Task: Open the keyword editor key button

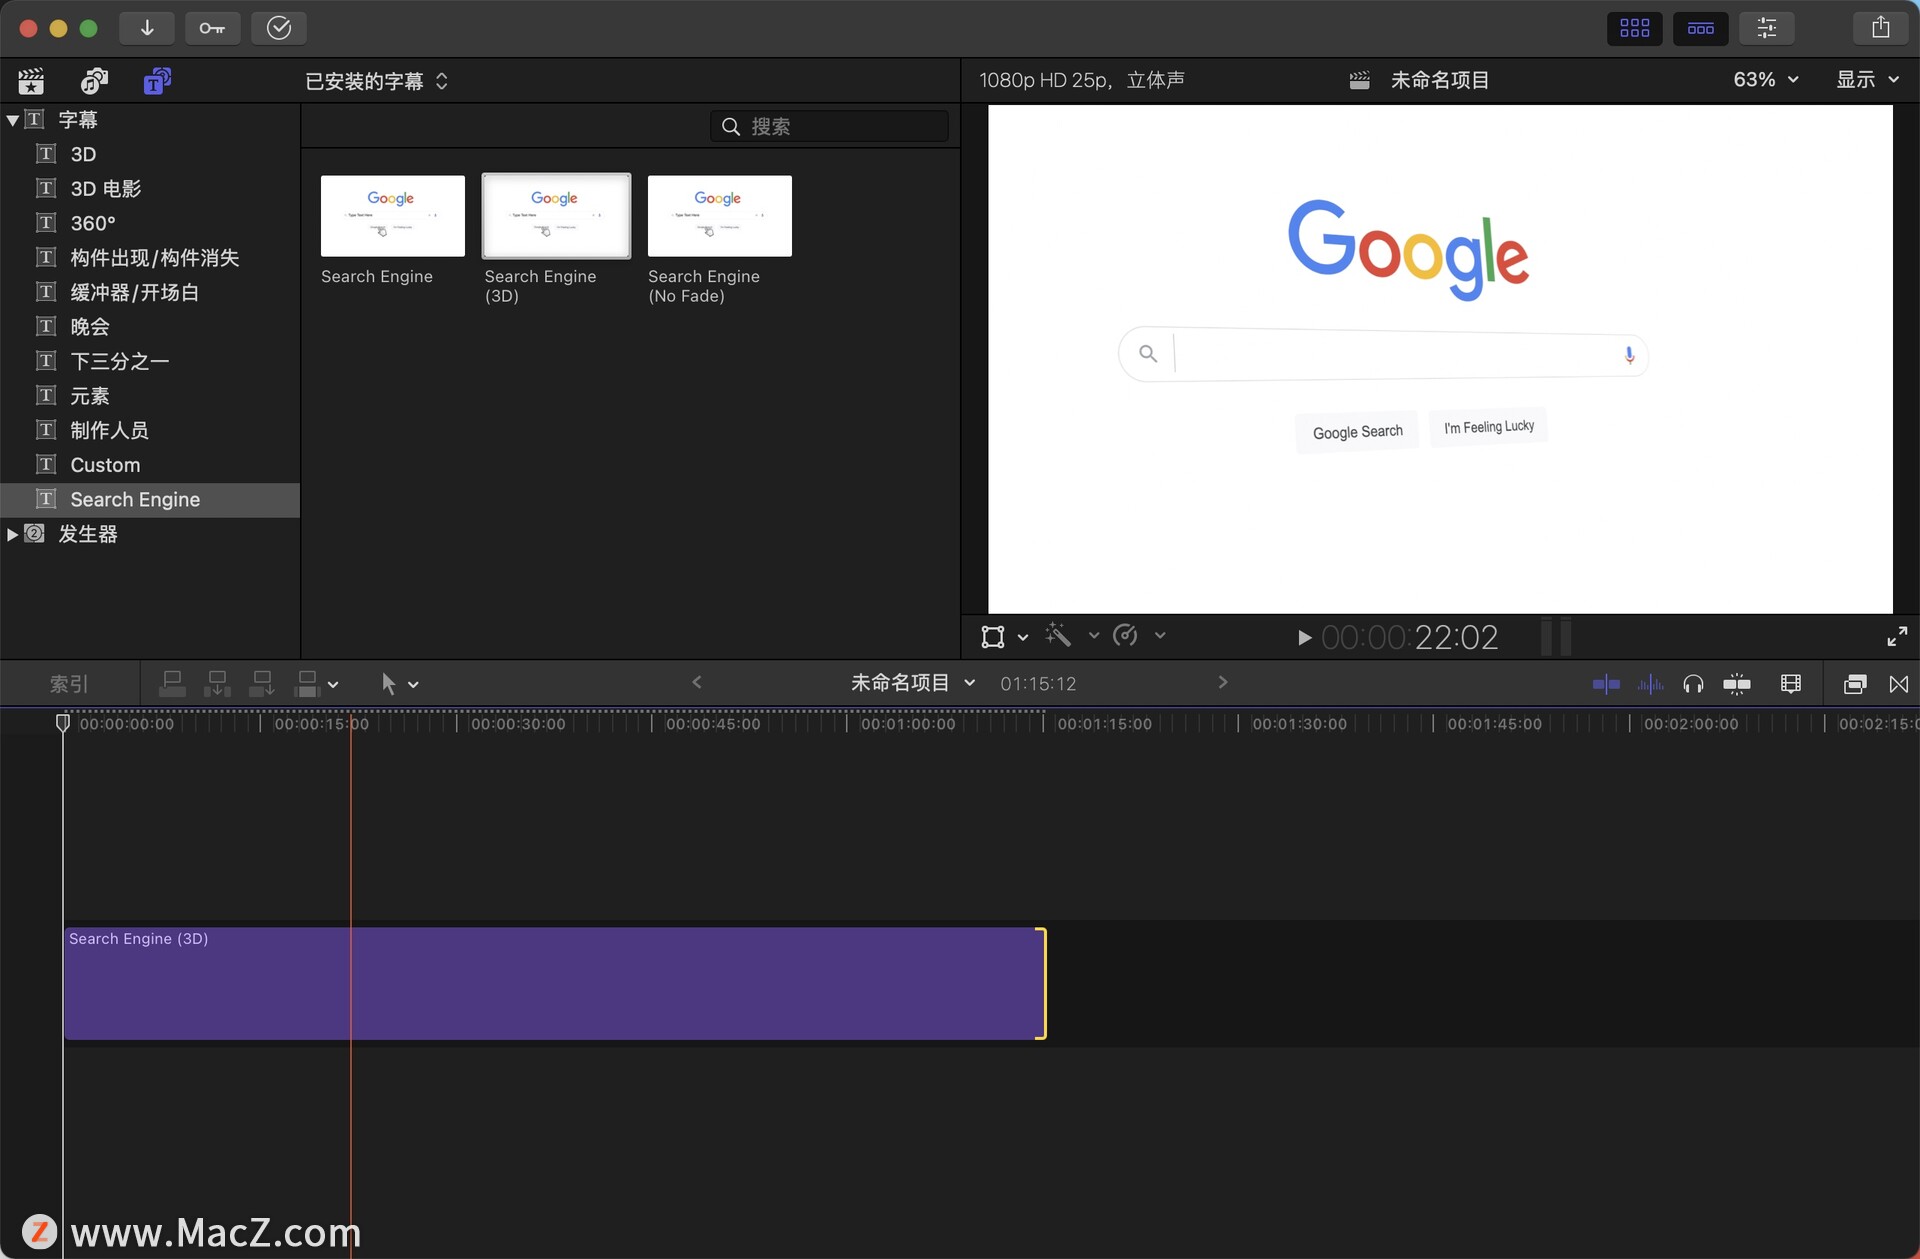Action: click(x=212, y=28)
